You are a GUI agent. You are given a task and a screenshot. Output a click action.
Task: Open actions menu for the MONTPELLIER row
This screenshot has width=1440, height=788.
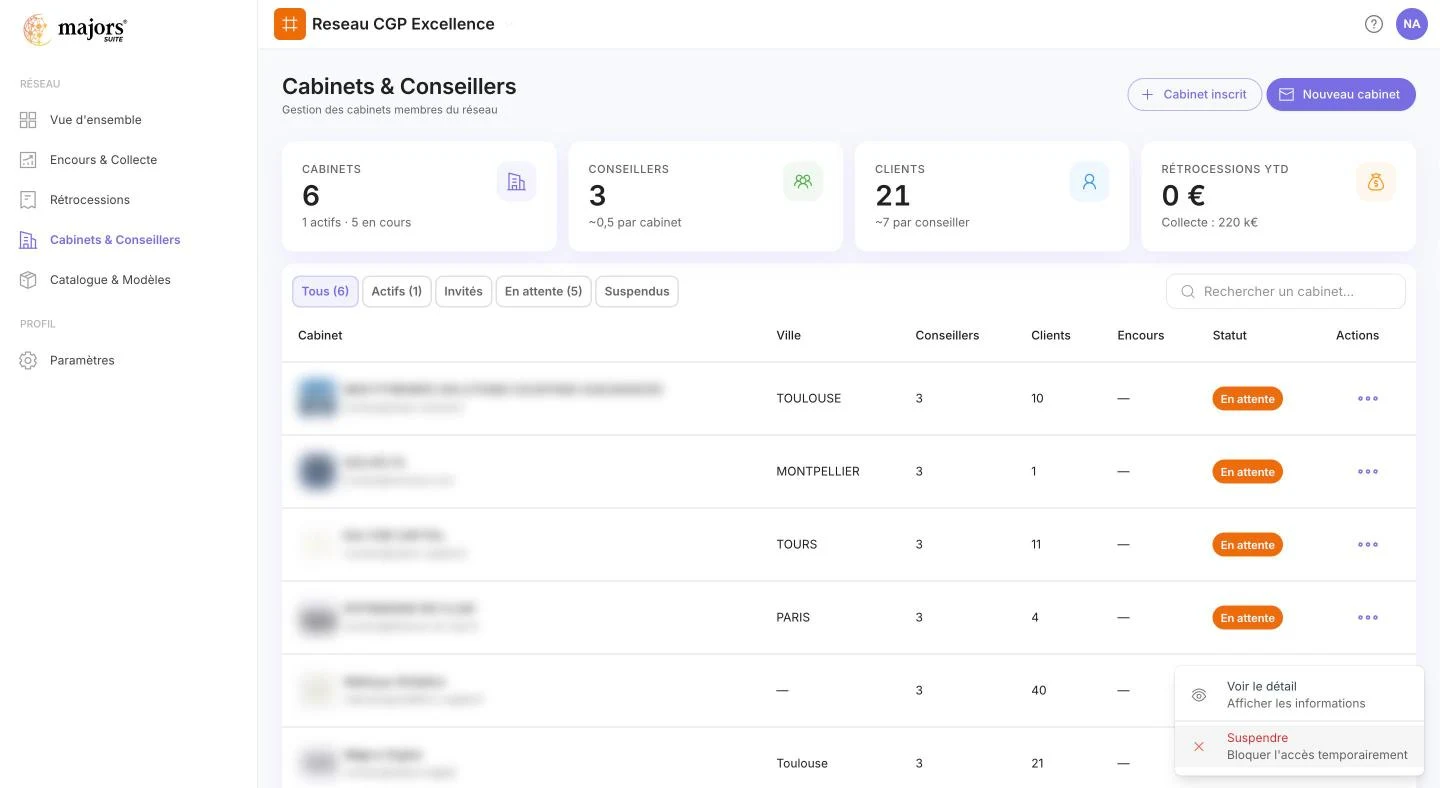click(x=1368, y=471)
